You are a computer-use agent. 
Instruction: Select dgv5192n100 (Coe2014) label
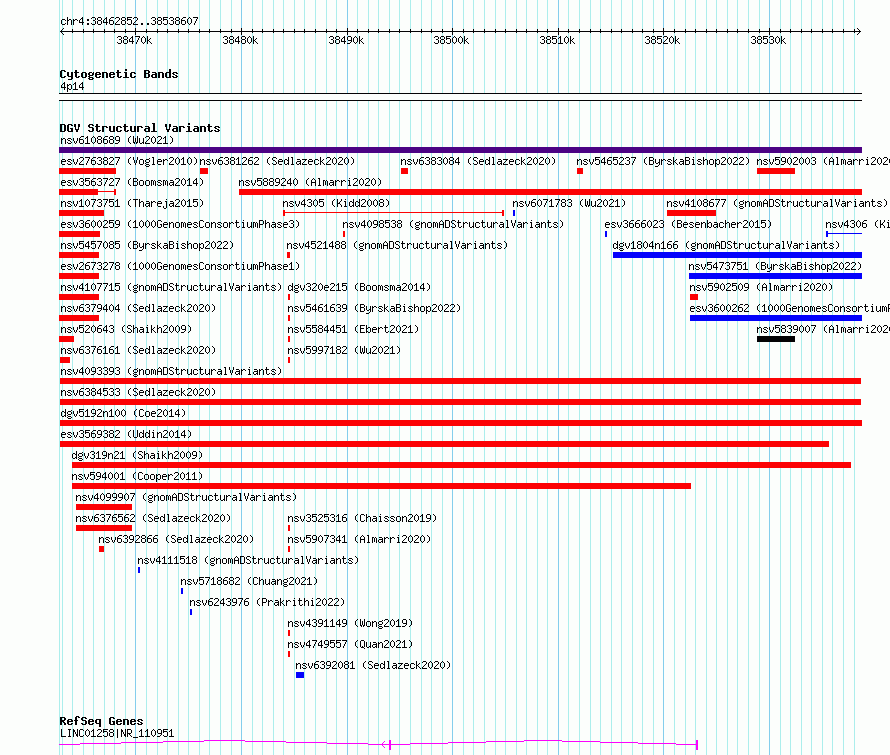click(x=123, y=413)
